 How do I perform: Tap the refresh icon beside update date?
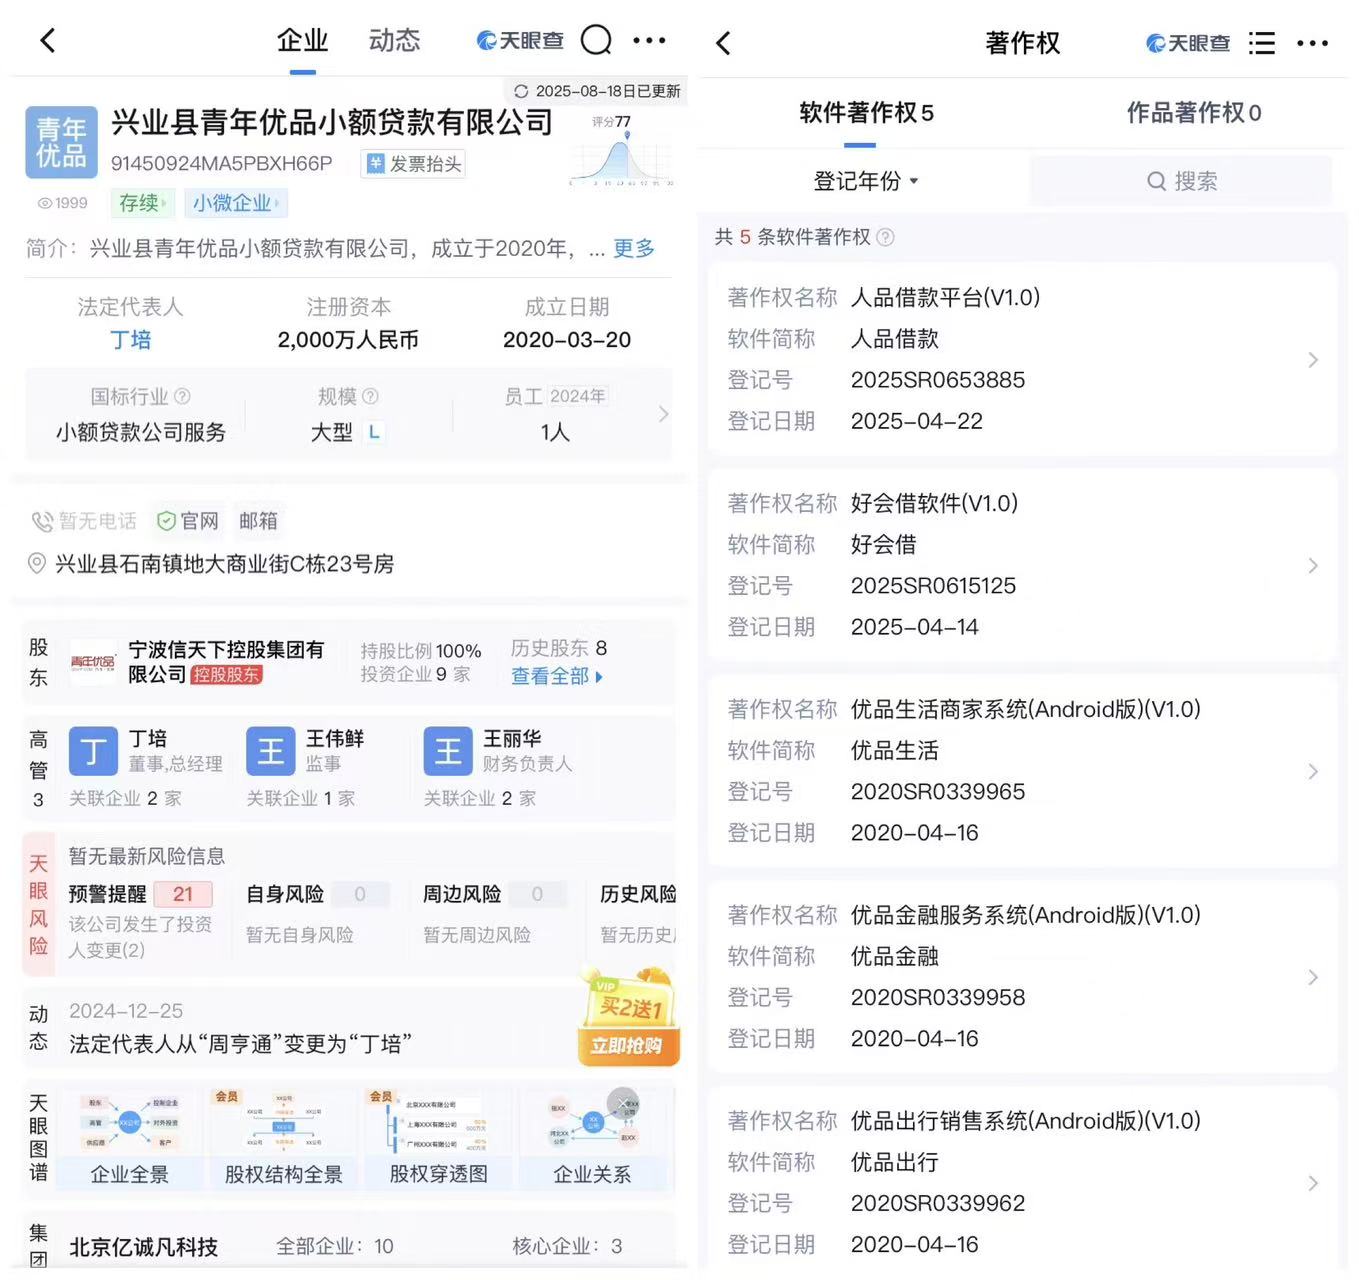(521, 91)
